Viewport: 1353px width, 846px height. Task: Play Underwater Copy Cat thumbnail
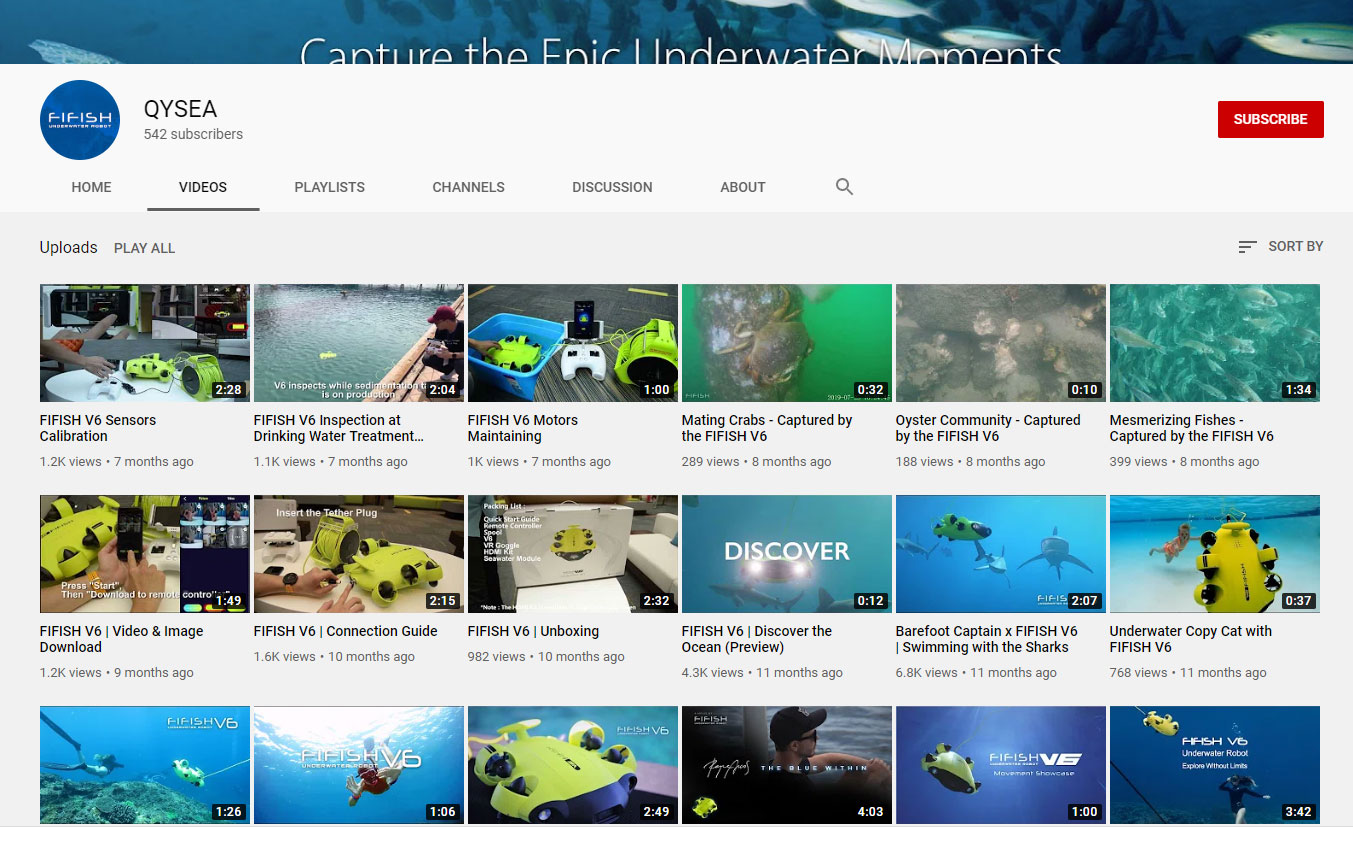1215,554
